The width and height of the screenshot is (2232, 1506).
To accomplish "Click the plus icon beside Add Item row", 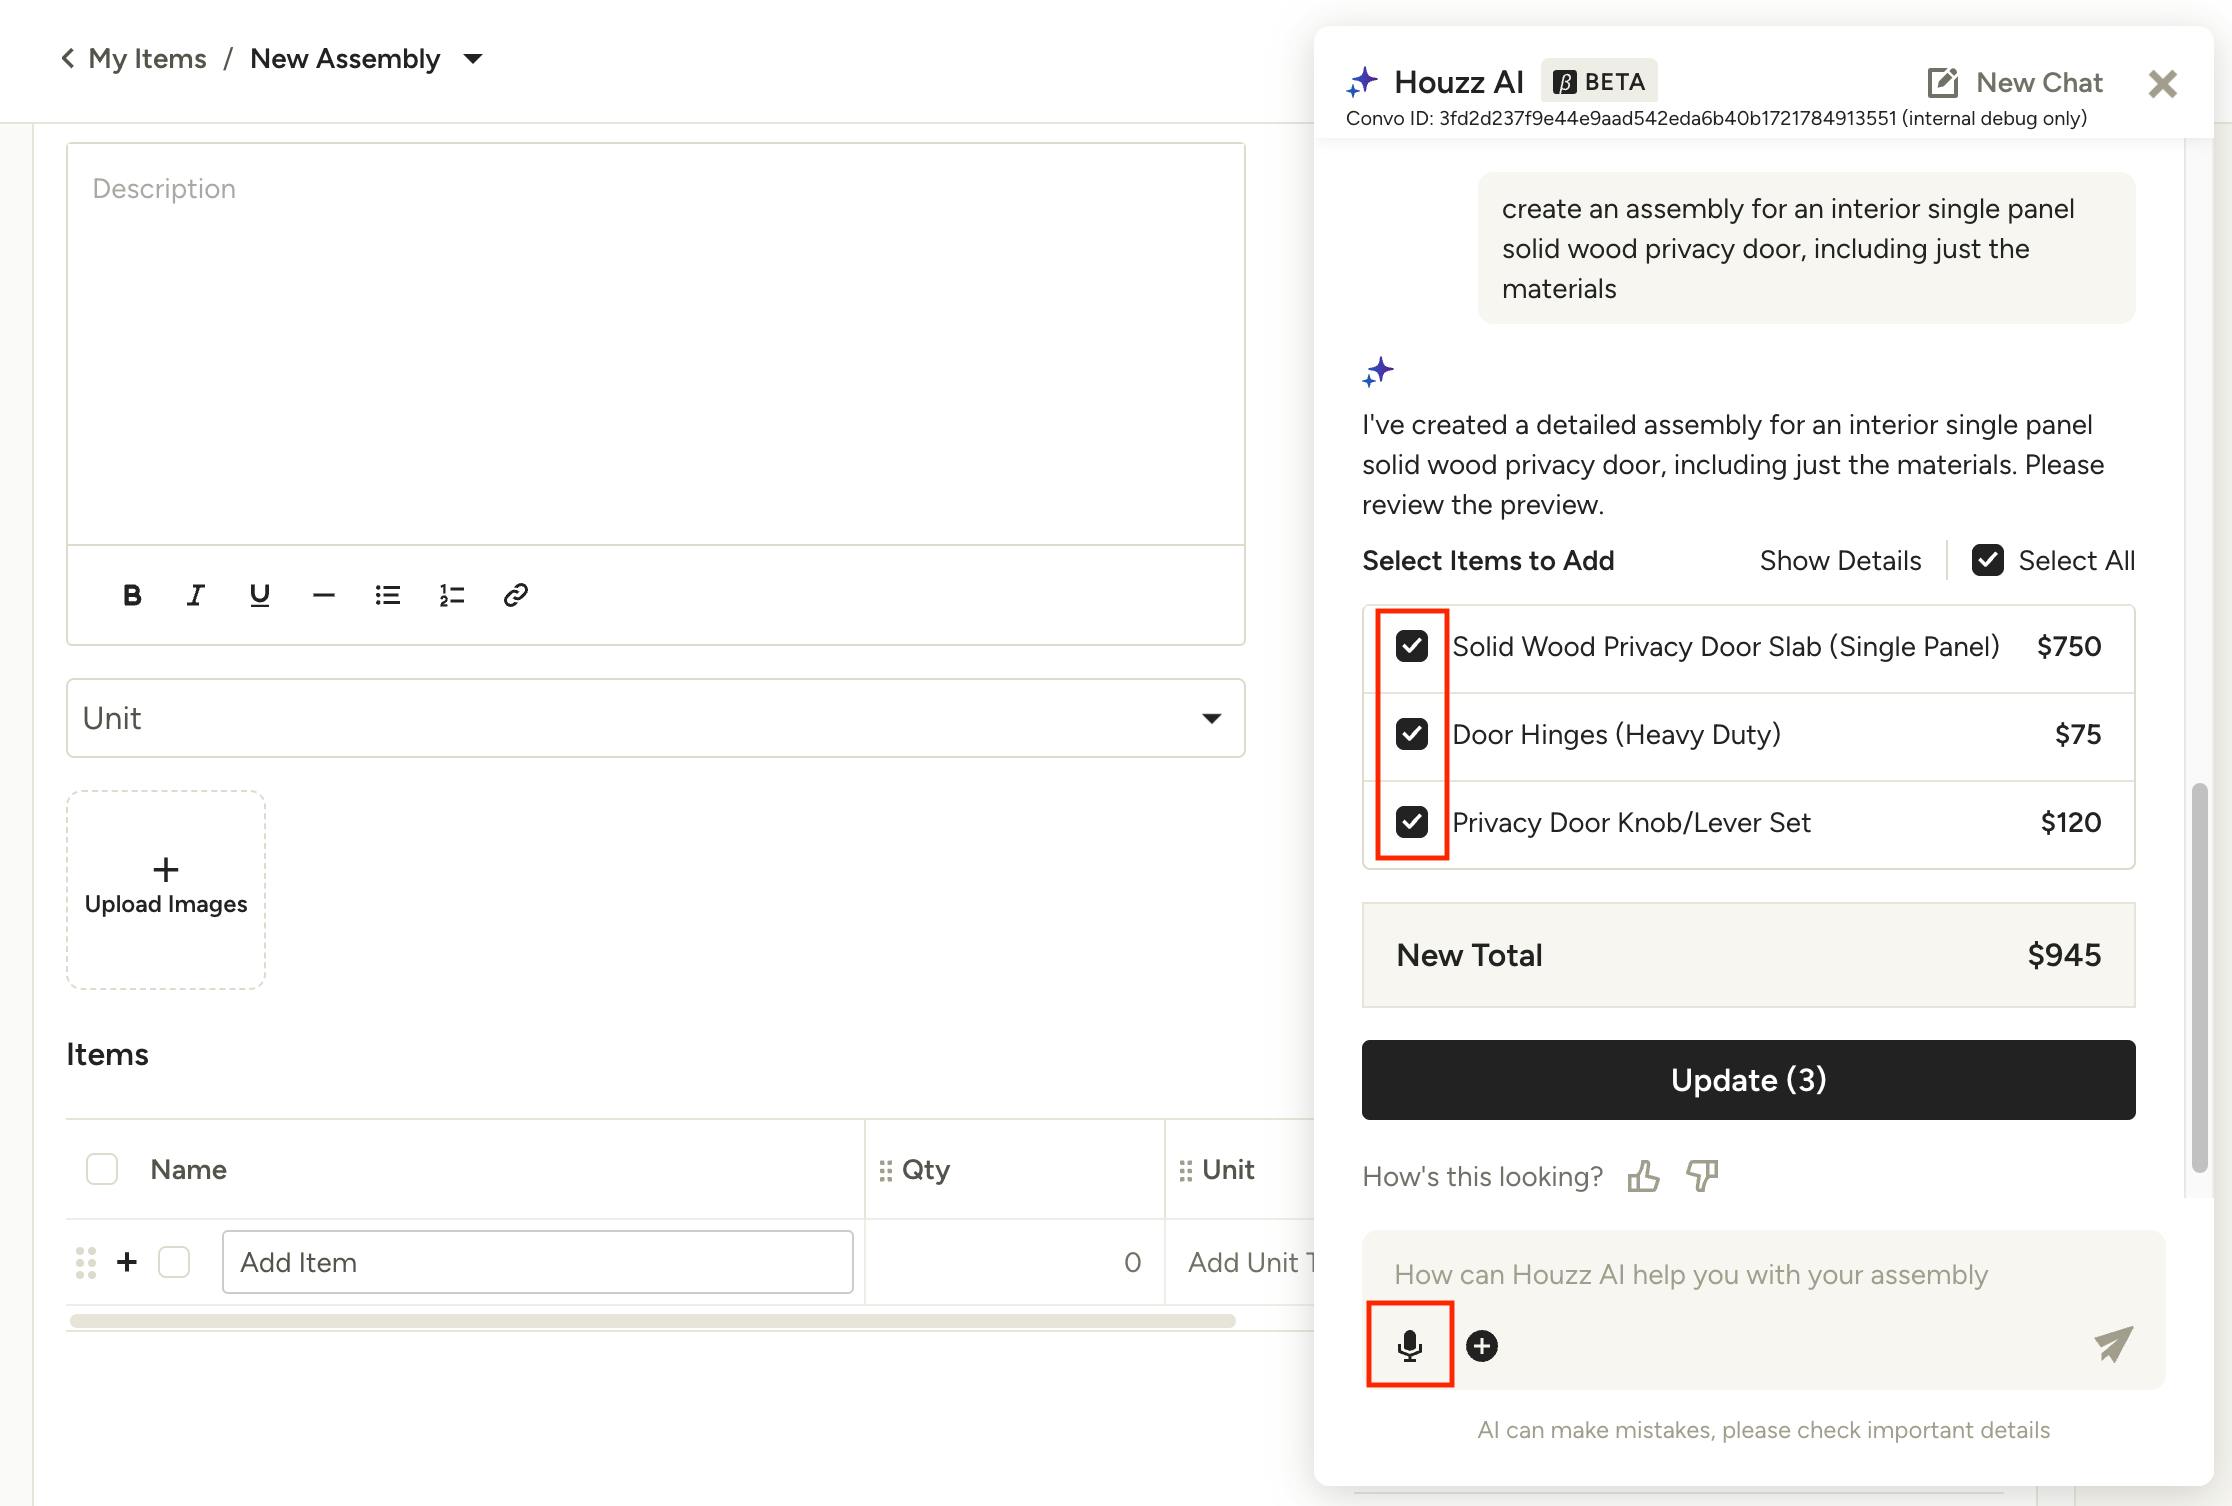I will (127, 1262).
